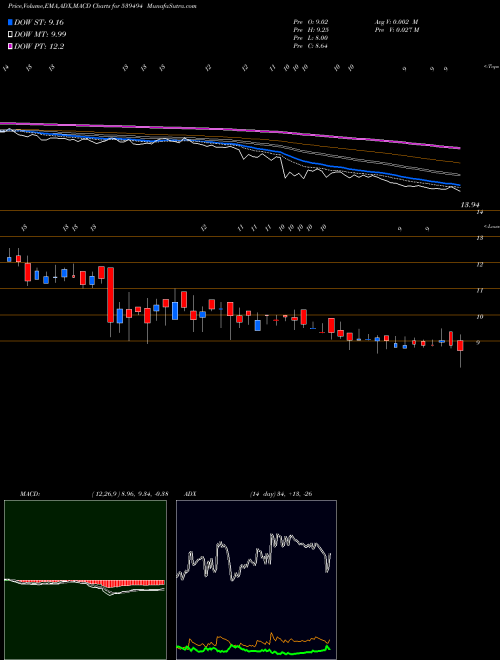Click the '<Tops' label
Screen dimensions: 500x660
pos(491,67)
